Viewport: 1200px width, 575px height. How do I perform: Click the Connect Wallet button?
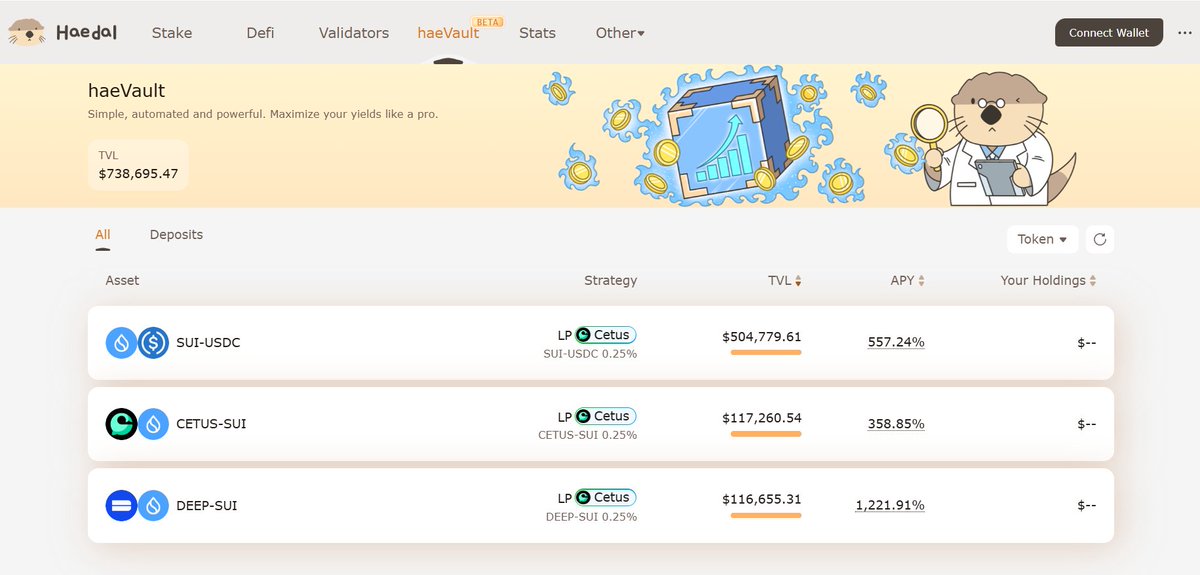[x=1109, y=32]
